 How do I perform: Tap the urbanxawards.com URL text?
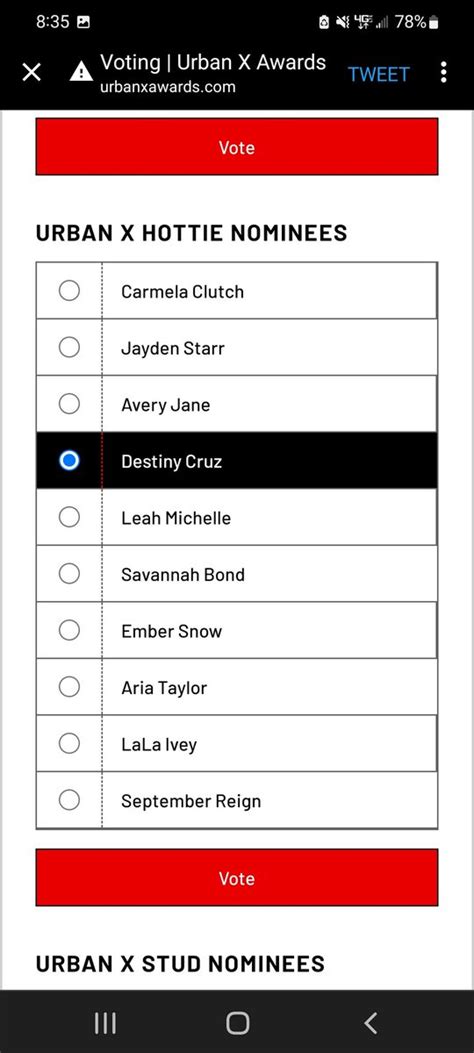pos(168,87)
